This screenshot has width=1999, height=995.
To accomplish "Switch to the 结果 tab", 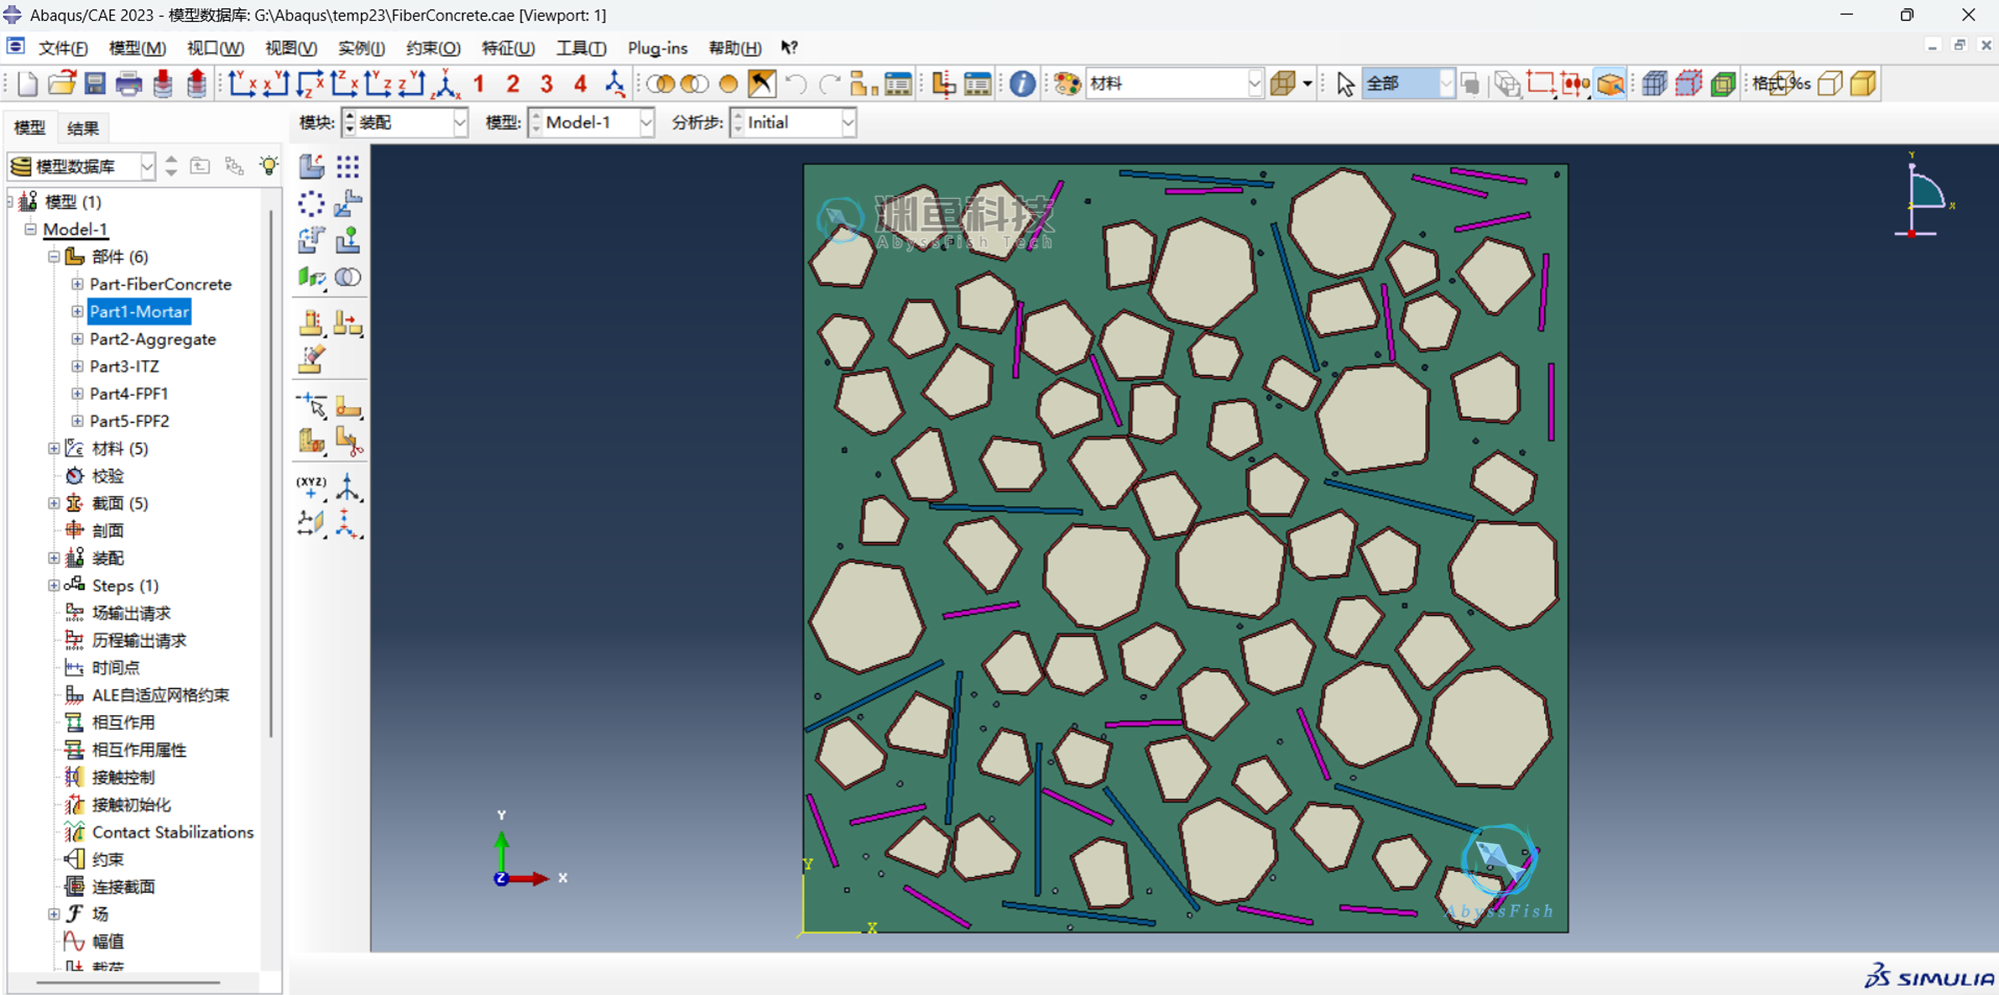I will pos(83,128).
